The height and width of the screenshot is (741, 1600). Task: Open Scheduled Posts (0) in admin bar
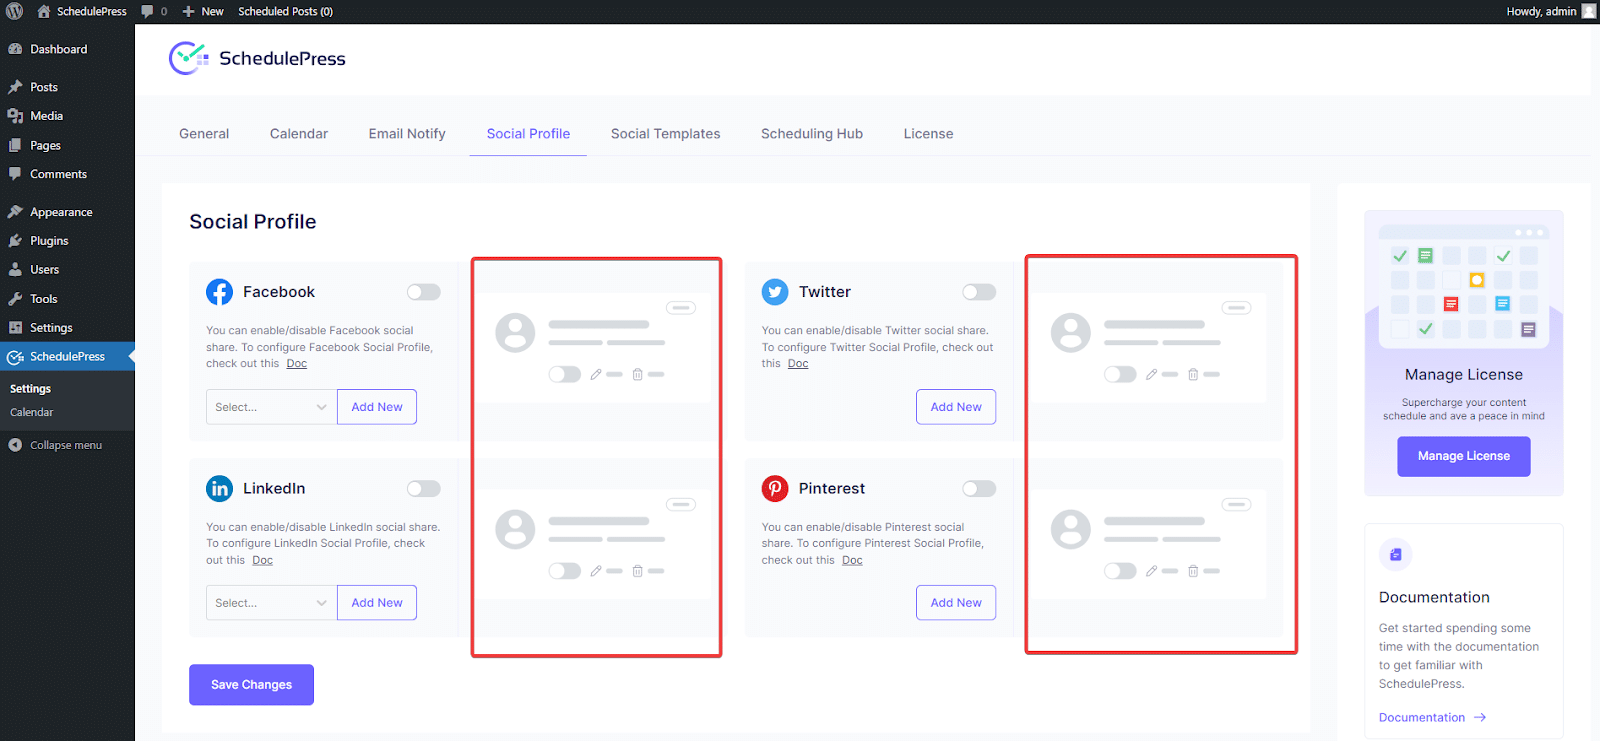tap(285, 11)
